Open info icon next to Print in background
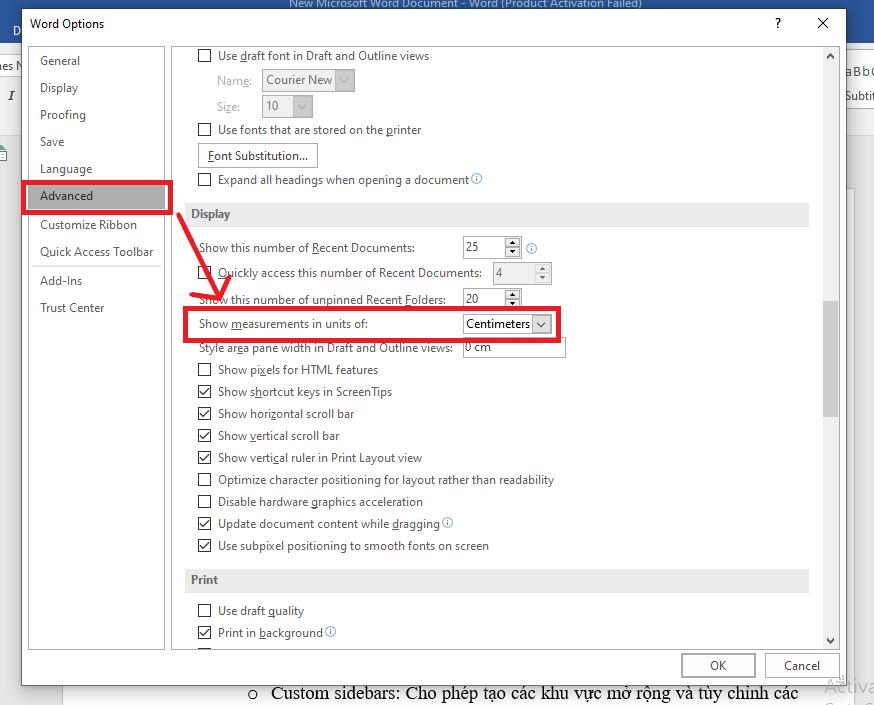 click(x=331, y=631)
